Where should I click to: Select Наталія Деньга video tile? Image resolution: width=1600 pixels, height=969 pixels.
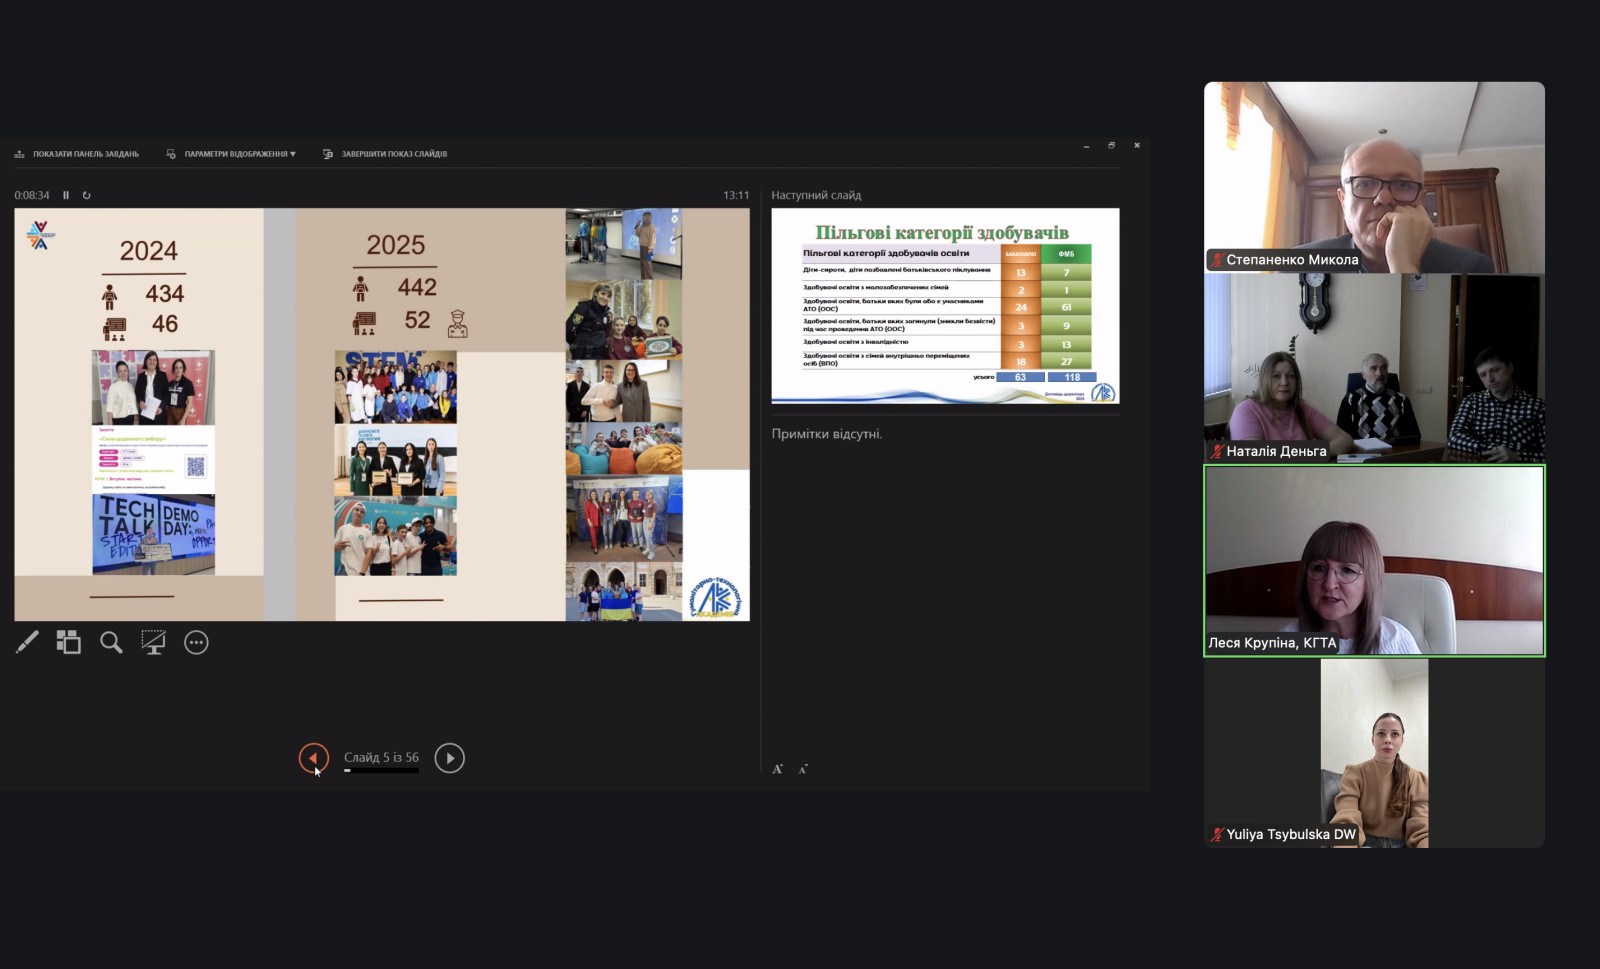[1374, 368]
